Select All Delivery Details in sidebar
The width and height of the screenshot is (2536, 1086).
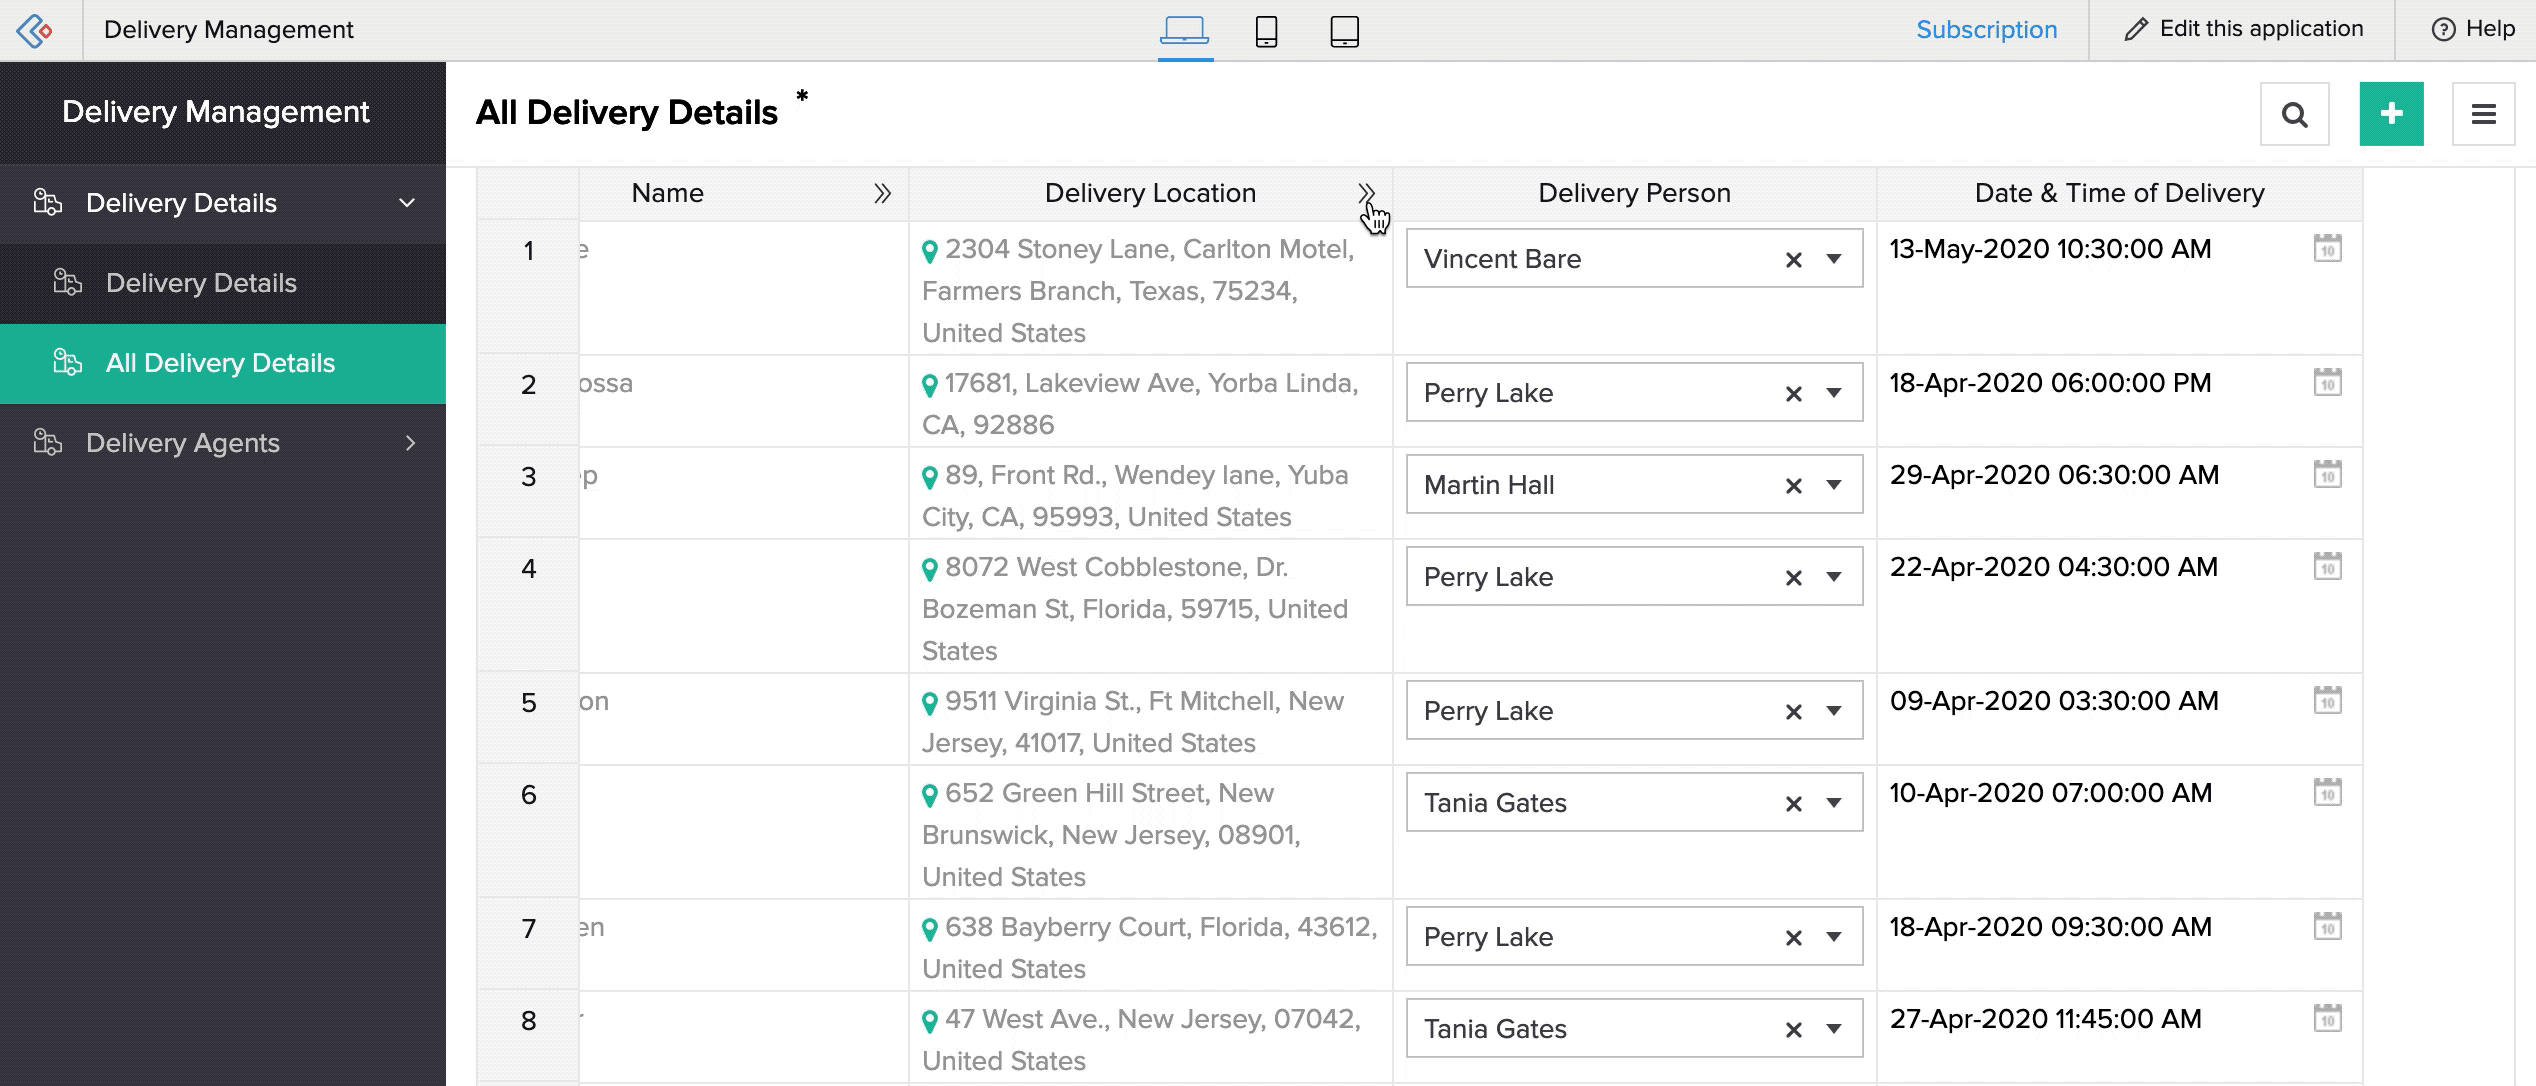pyautogui.click(x=223, y=363)
